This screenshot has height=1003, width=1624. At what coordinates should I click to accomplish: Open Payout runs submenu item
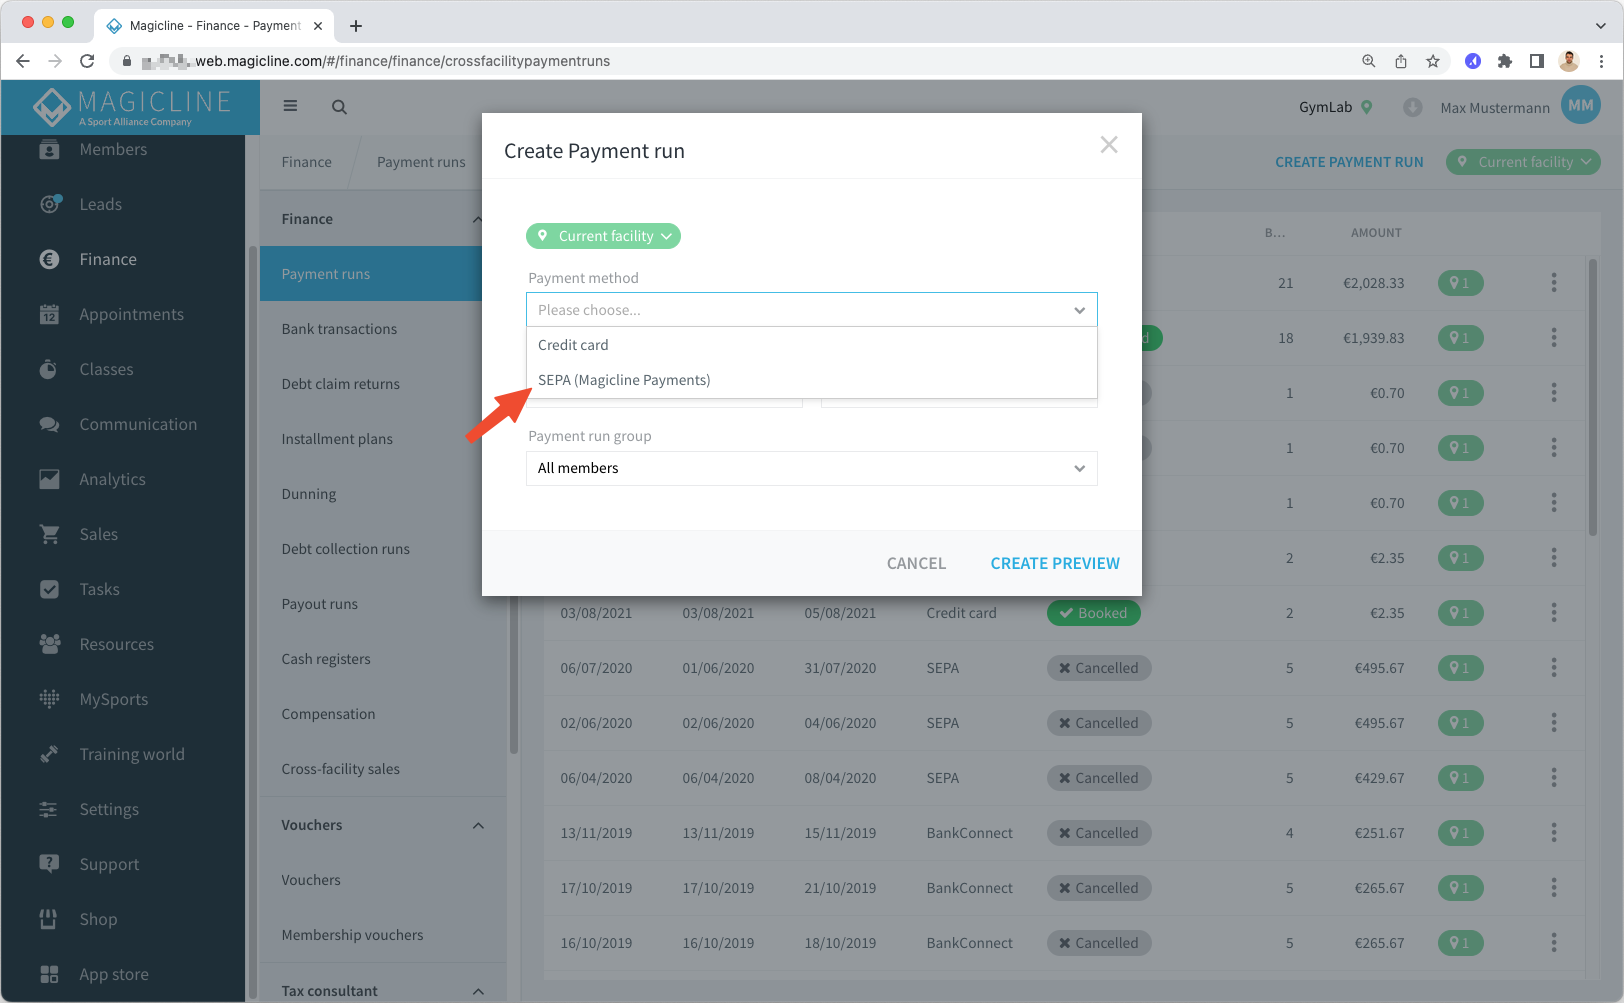coord(319,604)
